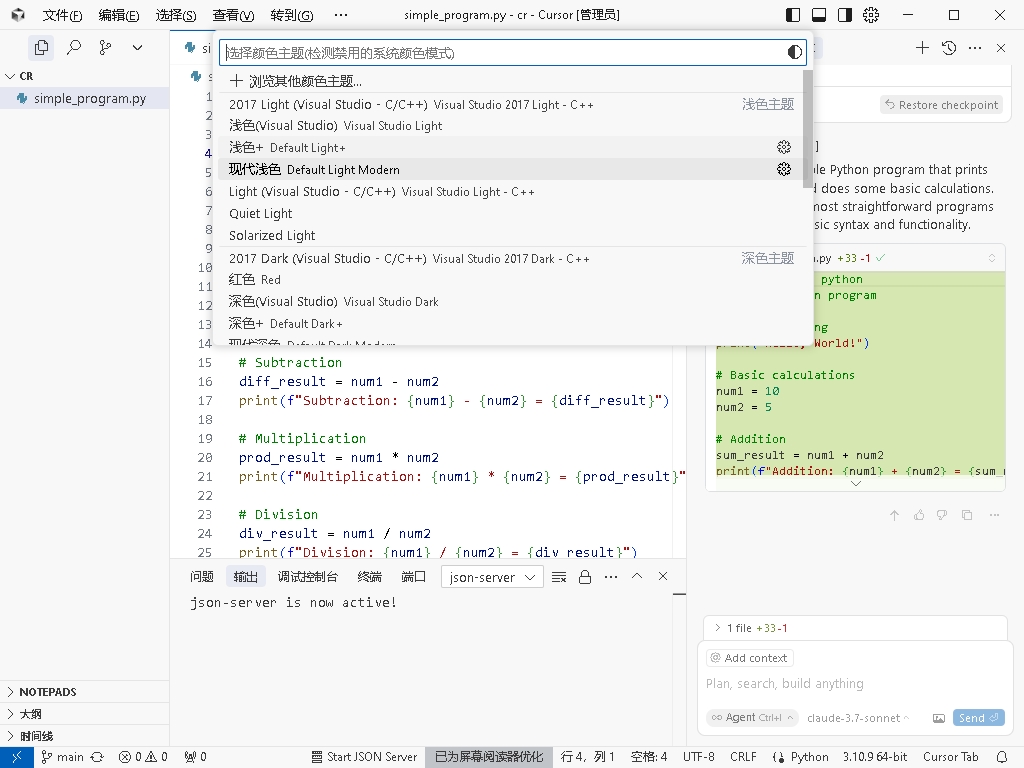Collapse the CR folder section
This screenshot has width=1024, height=768.
[x=85, y=76]
